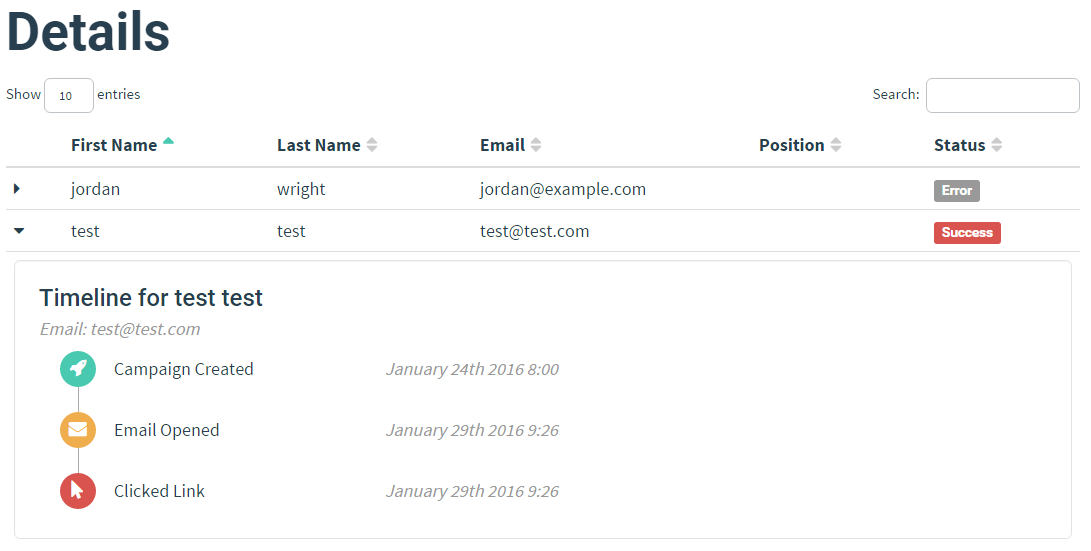The width and height of the screenshot is (1091, 551).
Task: Expand the jordan wright row details
Action: tap(17, 189)
